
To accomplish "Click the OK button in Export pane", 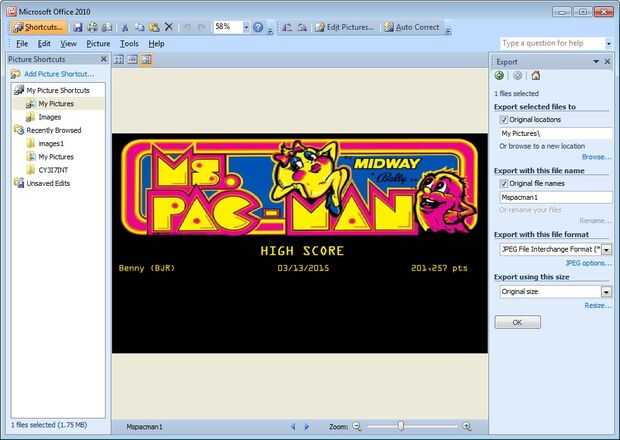I will (x=518, y=322).
